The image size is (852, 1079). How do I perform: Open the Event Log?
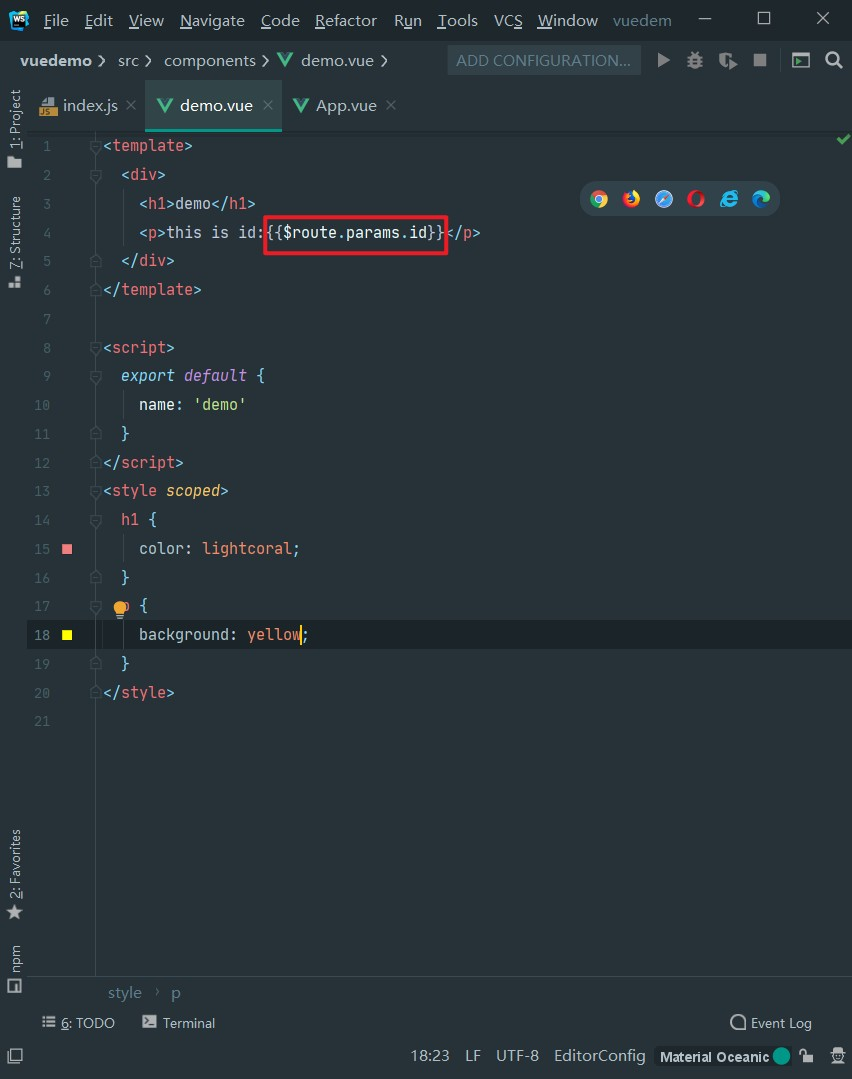771,1023
